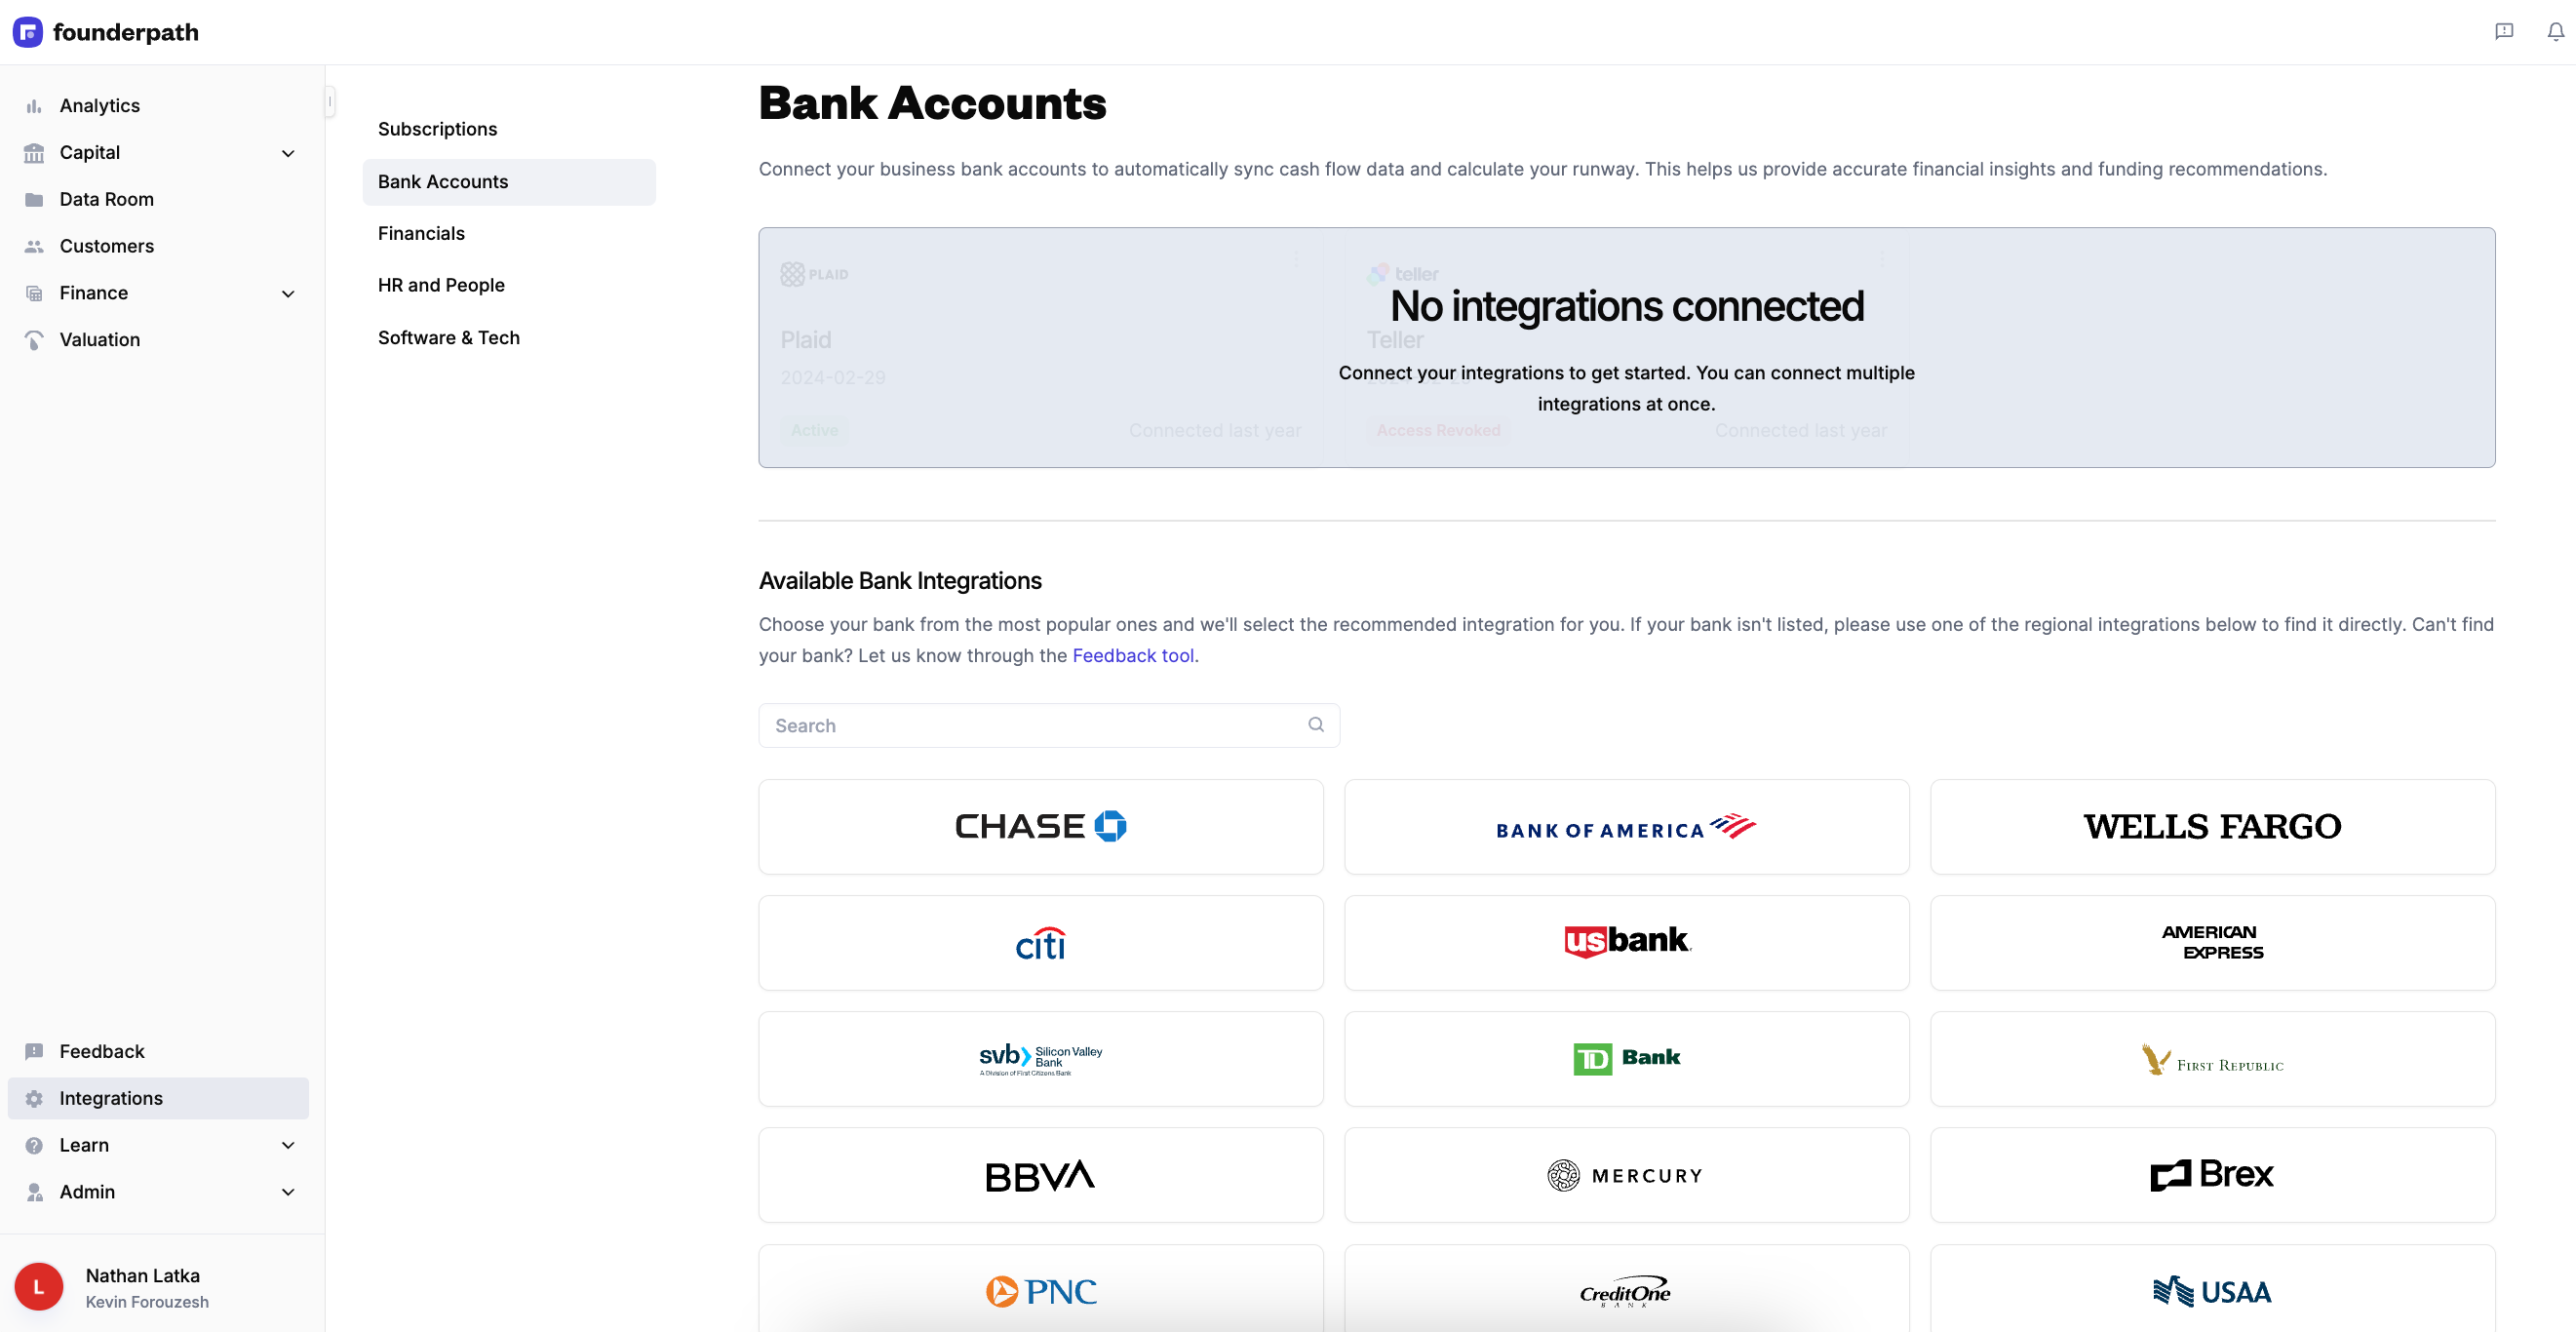Click the Data Room folder icon

34,199
